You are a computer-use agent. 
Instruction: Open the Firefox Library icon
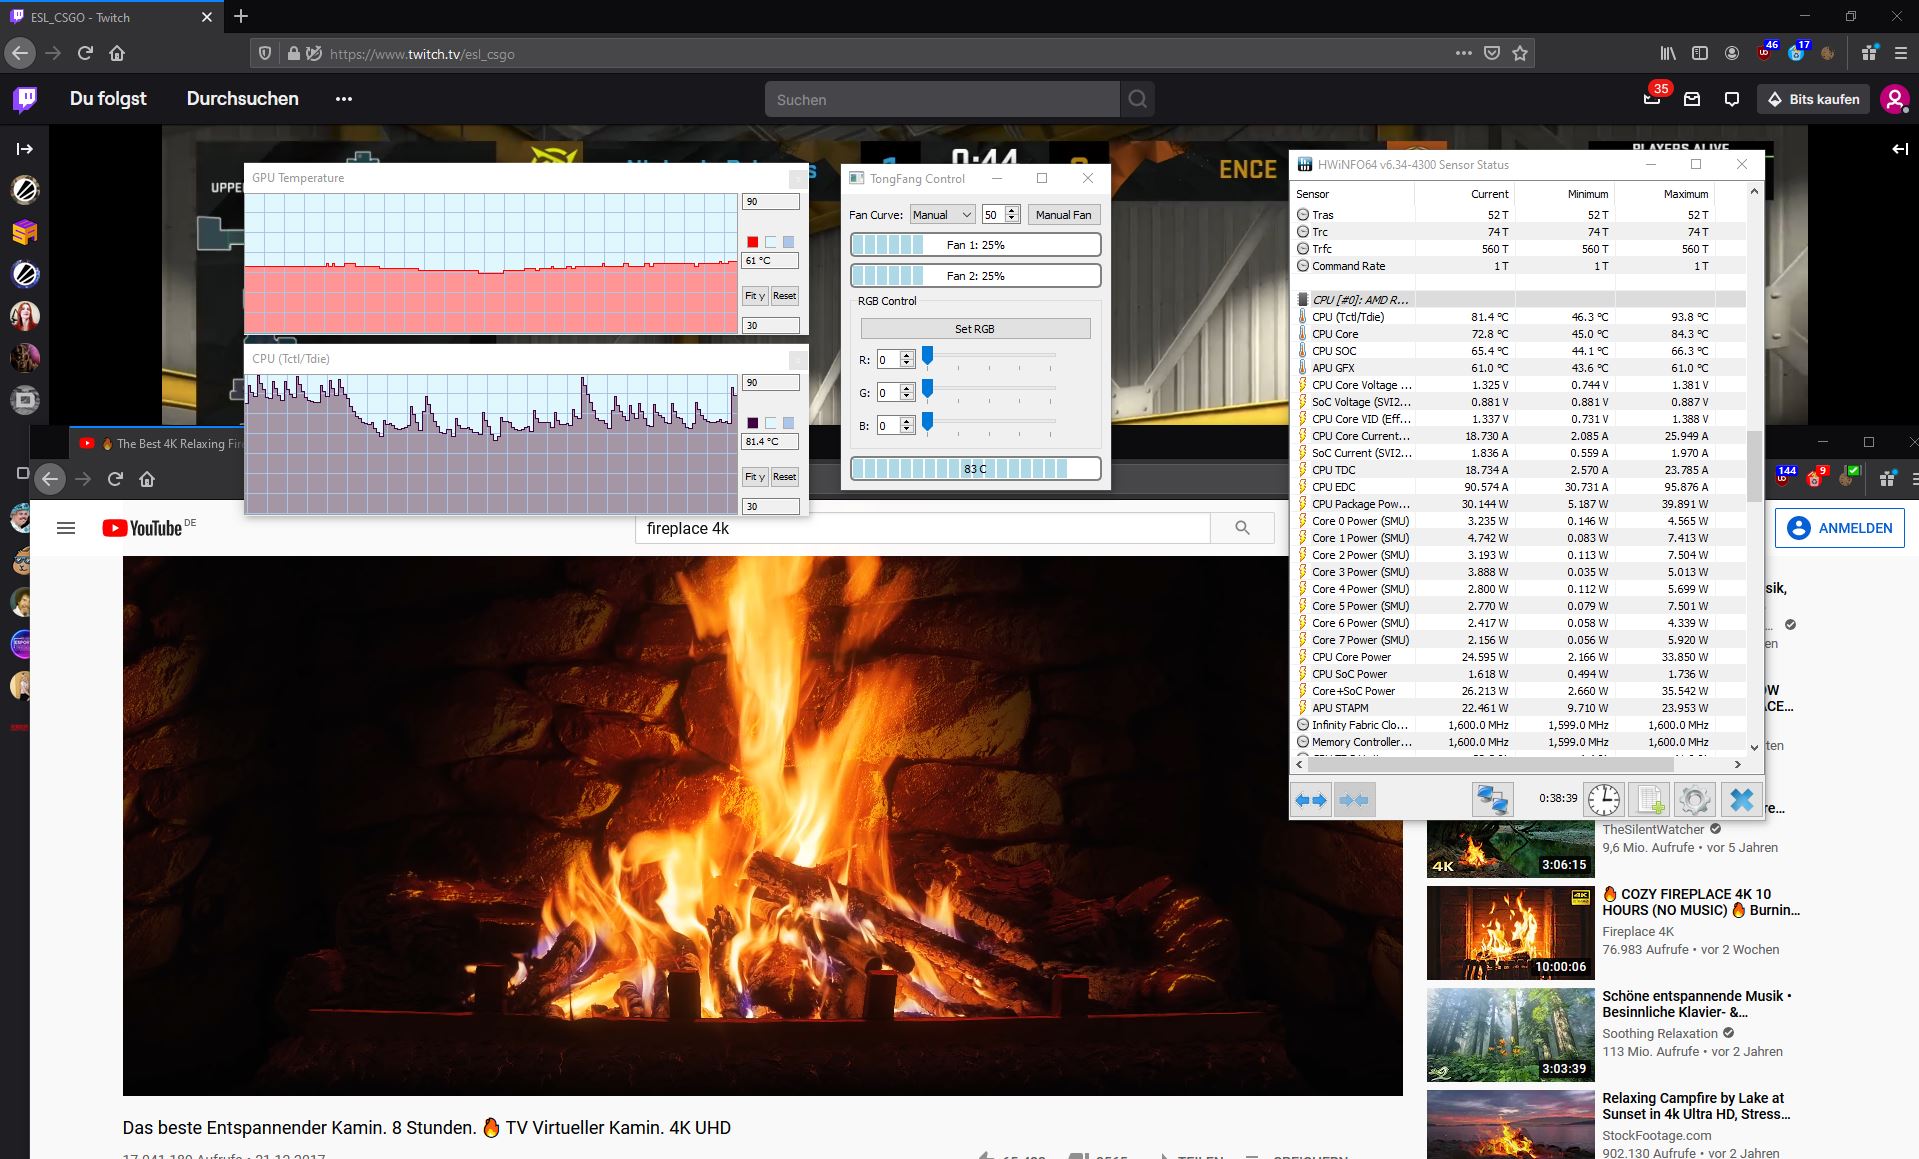[1668, 53]
